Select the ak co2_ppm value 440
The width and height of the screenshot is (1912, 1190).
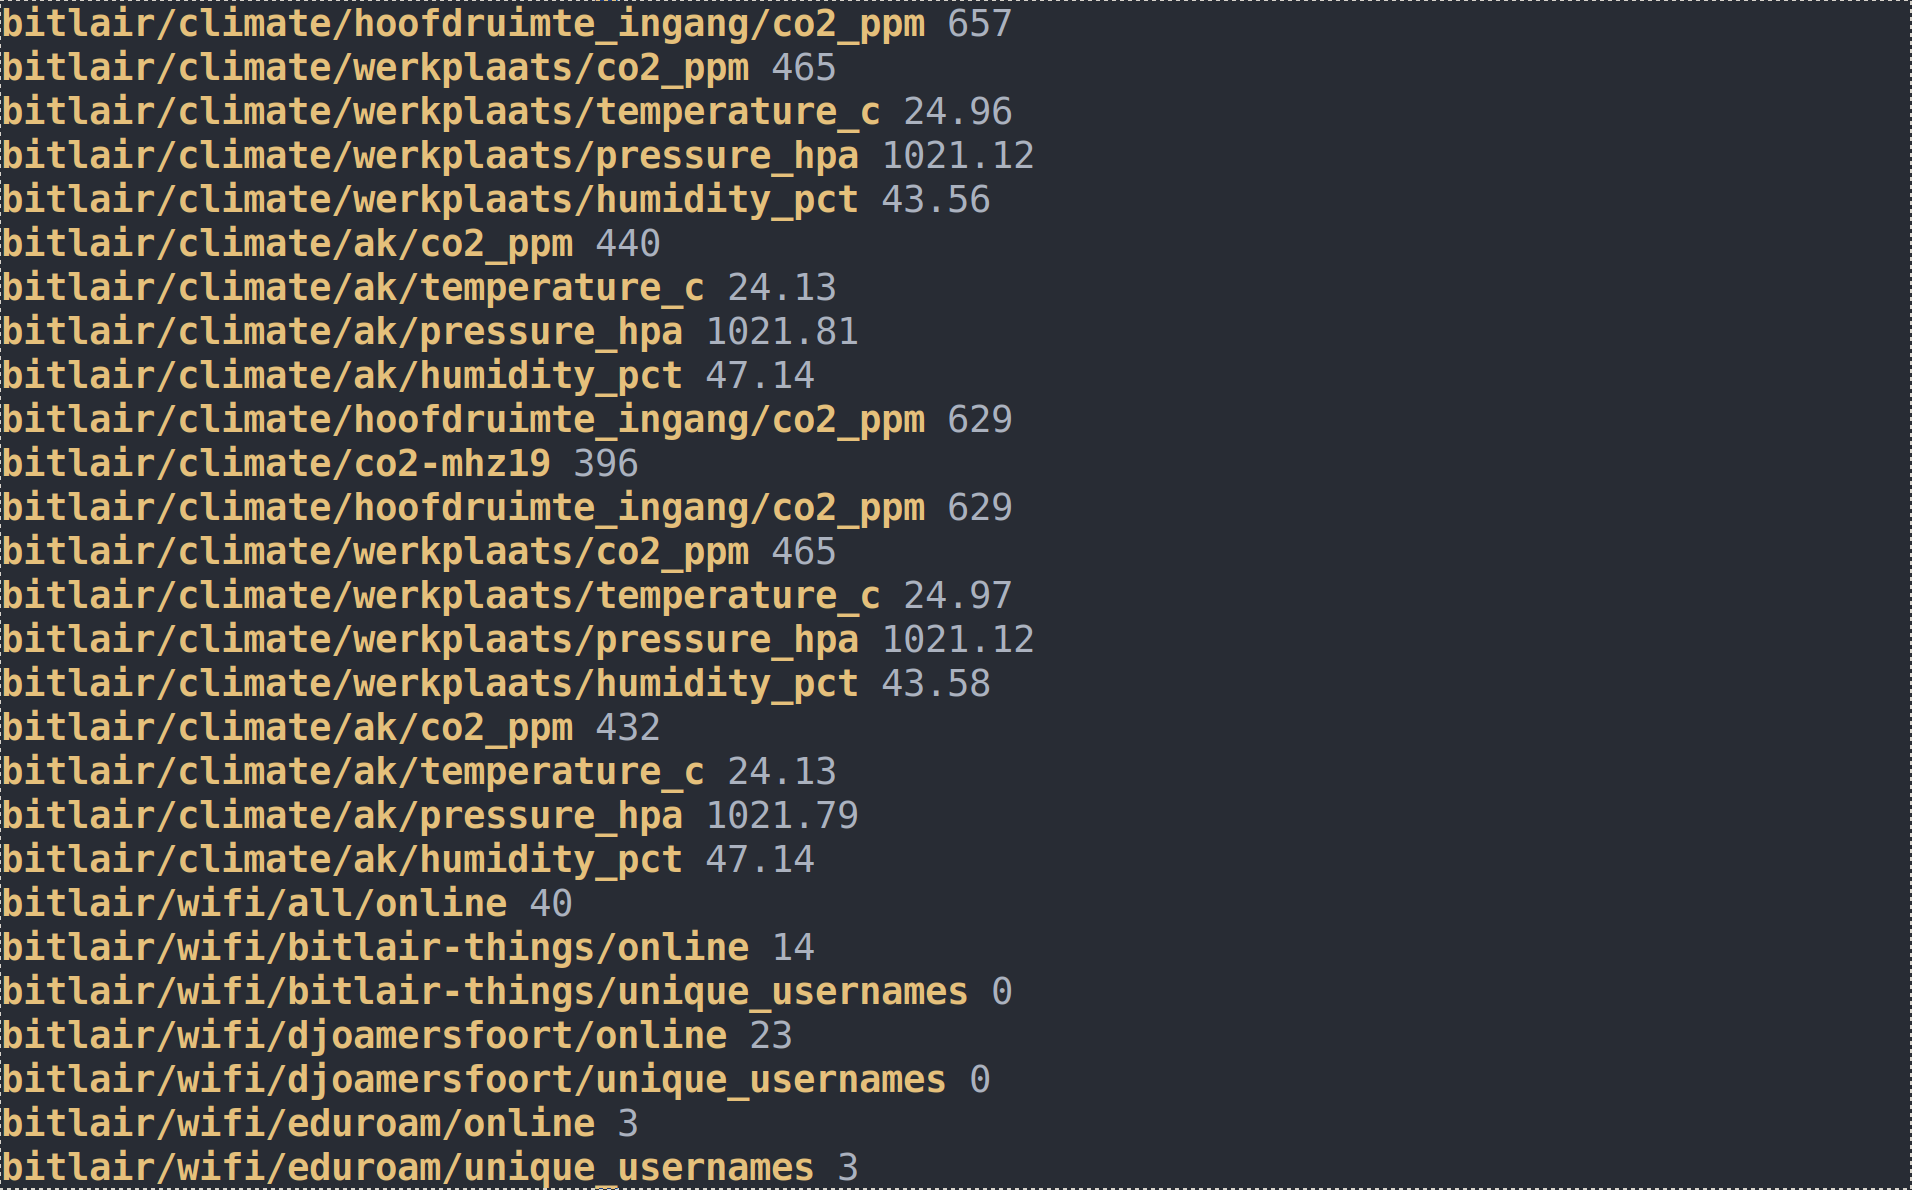coord(627,244)
